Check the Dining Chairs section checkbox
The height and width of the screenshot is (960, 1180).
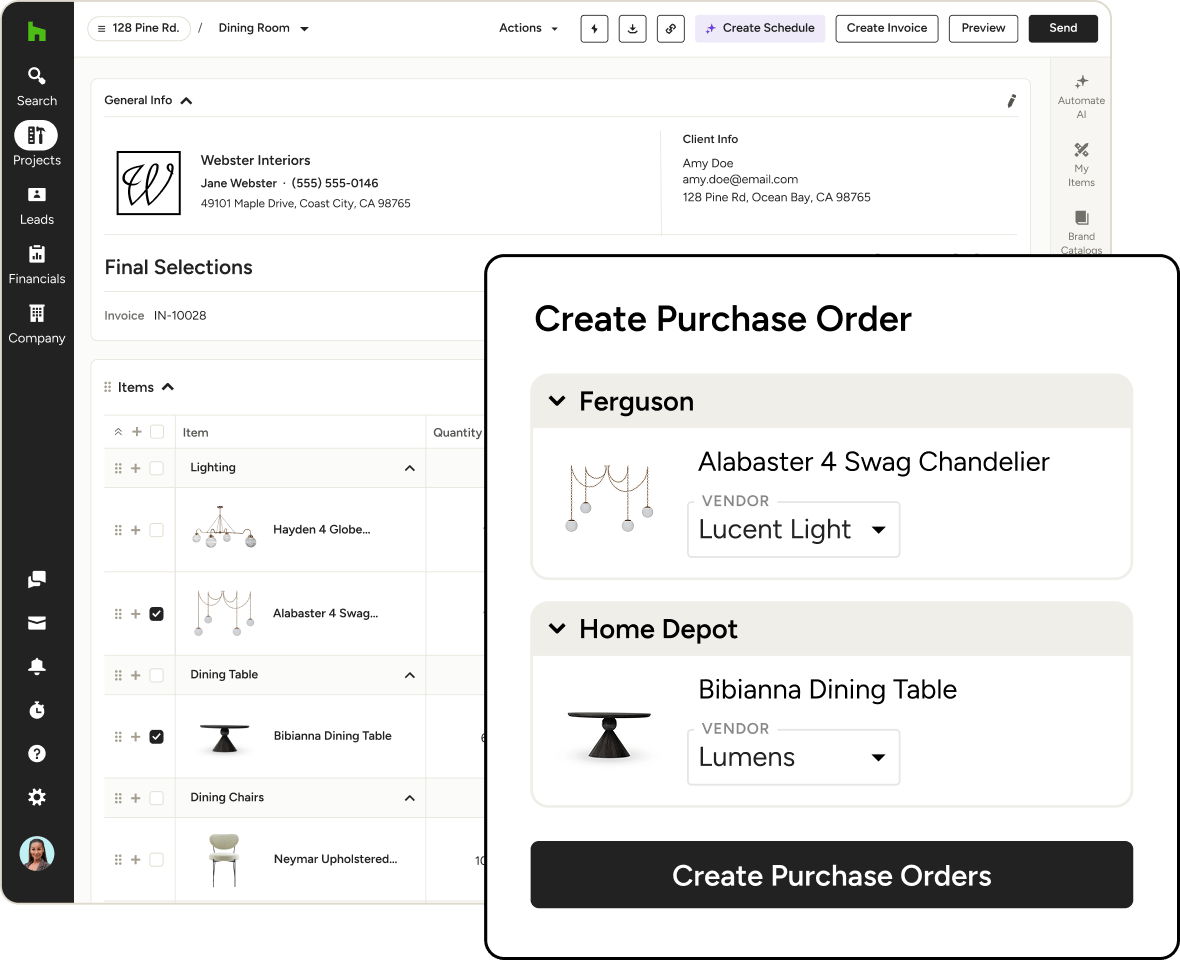[157, 798]
